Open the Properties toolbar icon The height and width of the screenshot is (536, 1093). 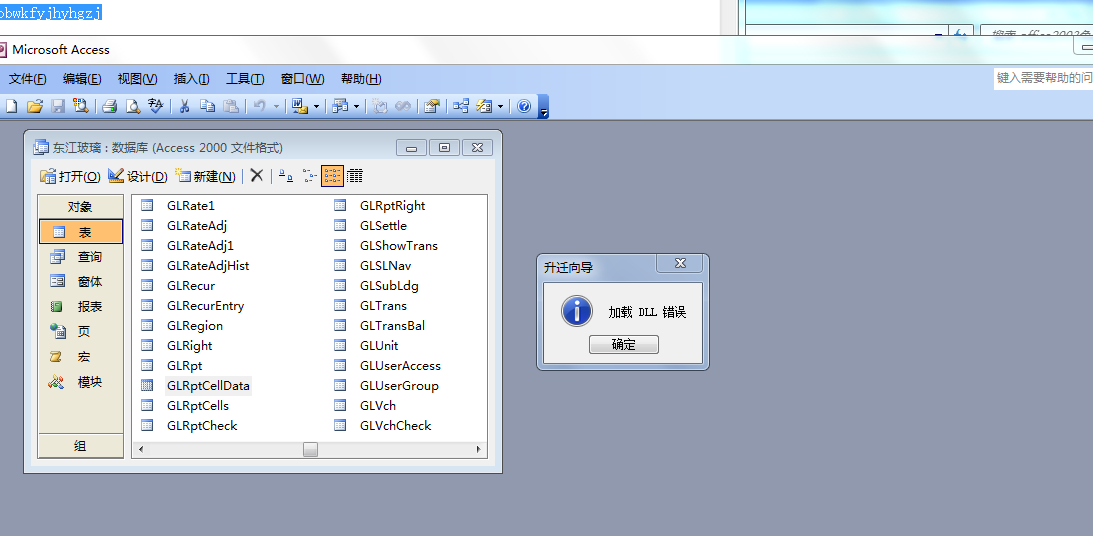click(432, 106)
